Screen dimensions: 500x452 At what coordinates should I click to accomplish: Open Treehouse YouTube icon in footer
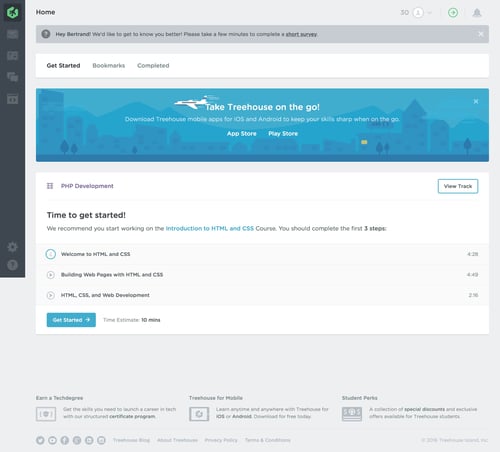[x=52, y=440]
